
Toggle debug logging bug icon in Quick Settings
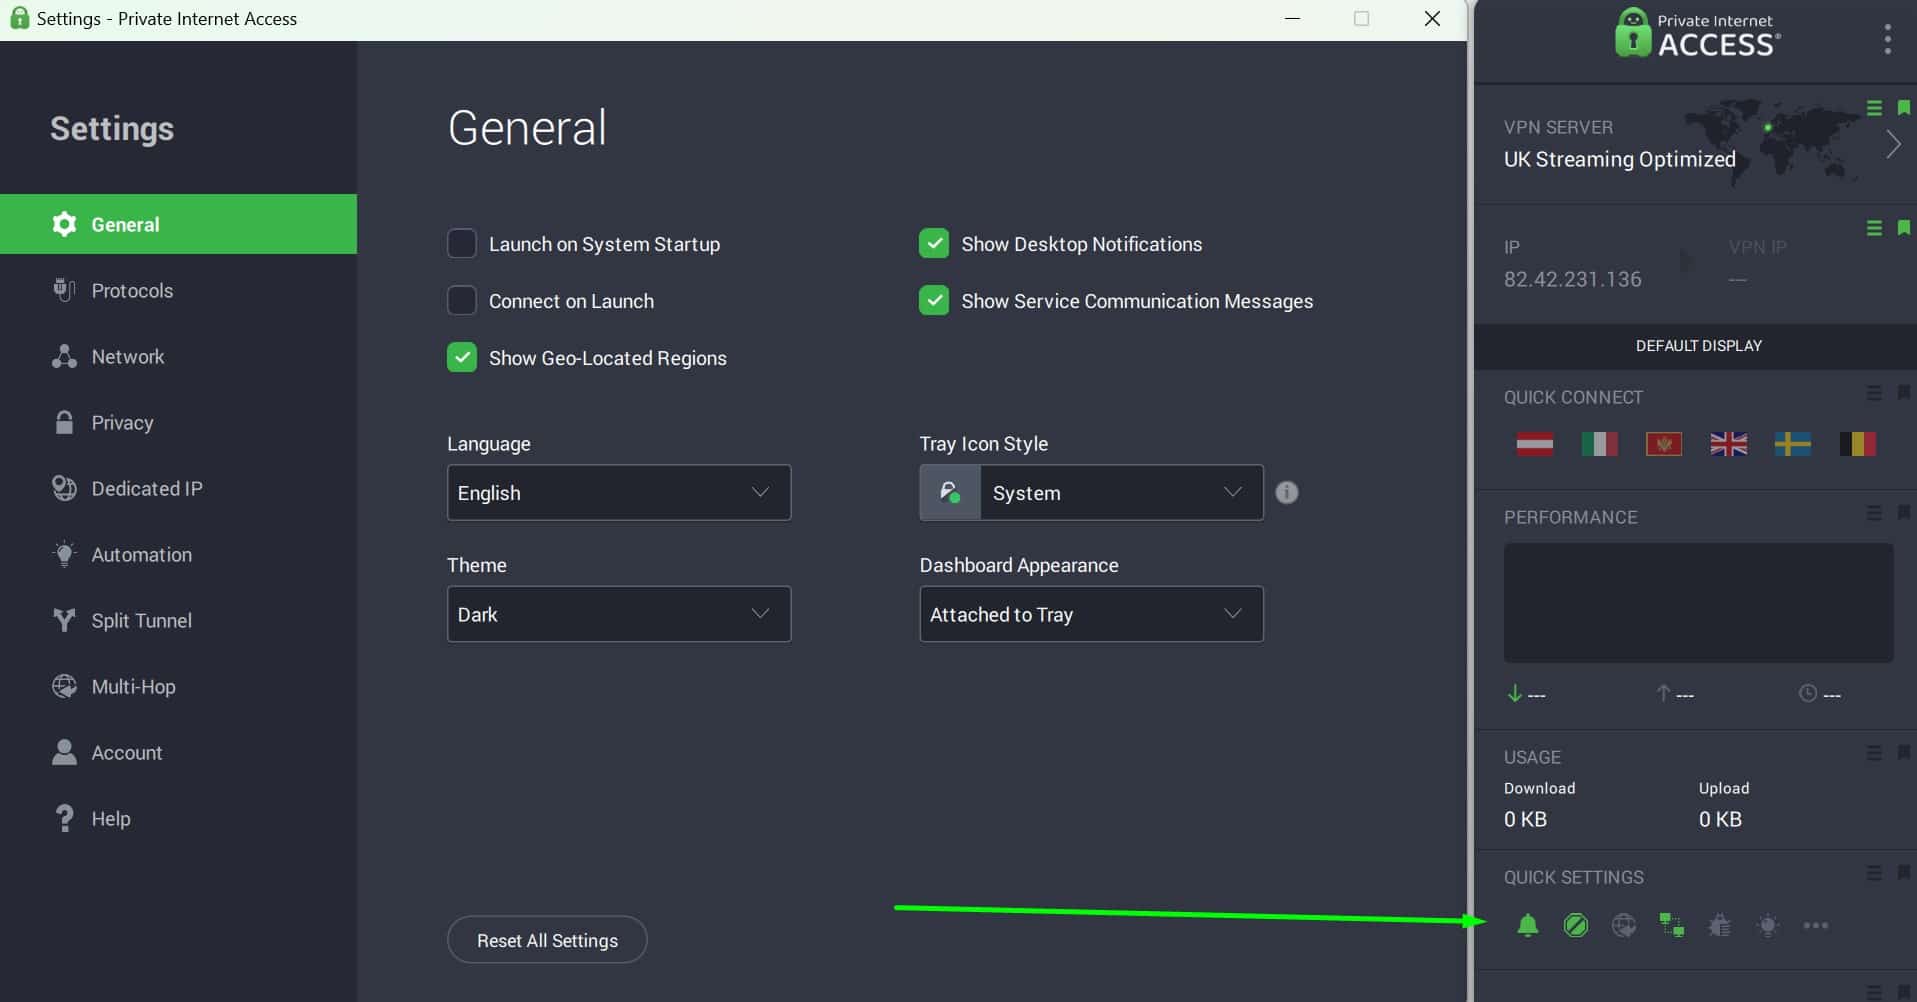[x=1720, y=926]
